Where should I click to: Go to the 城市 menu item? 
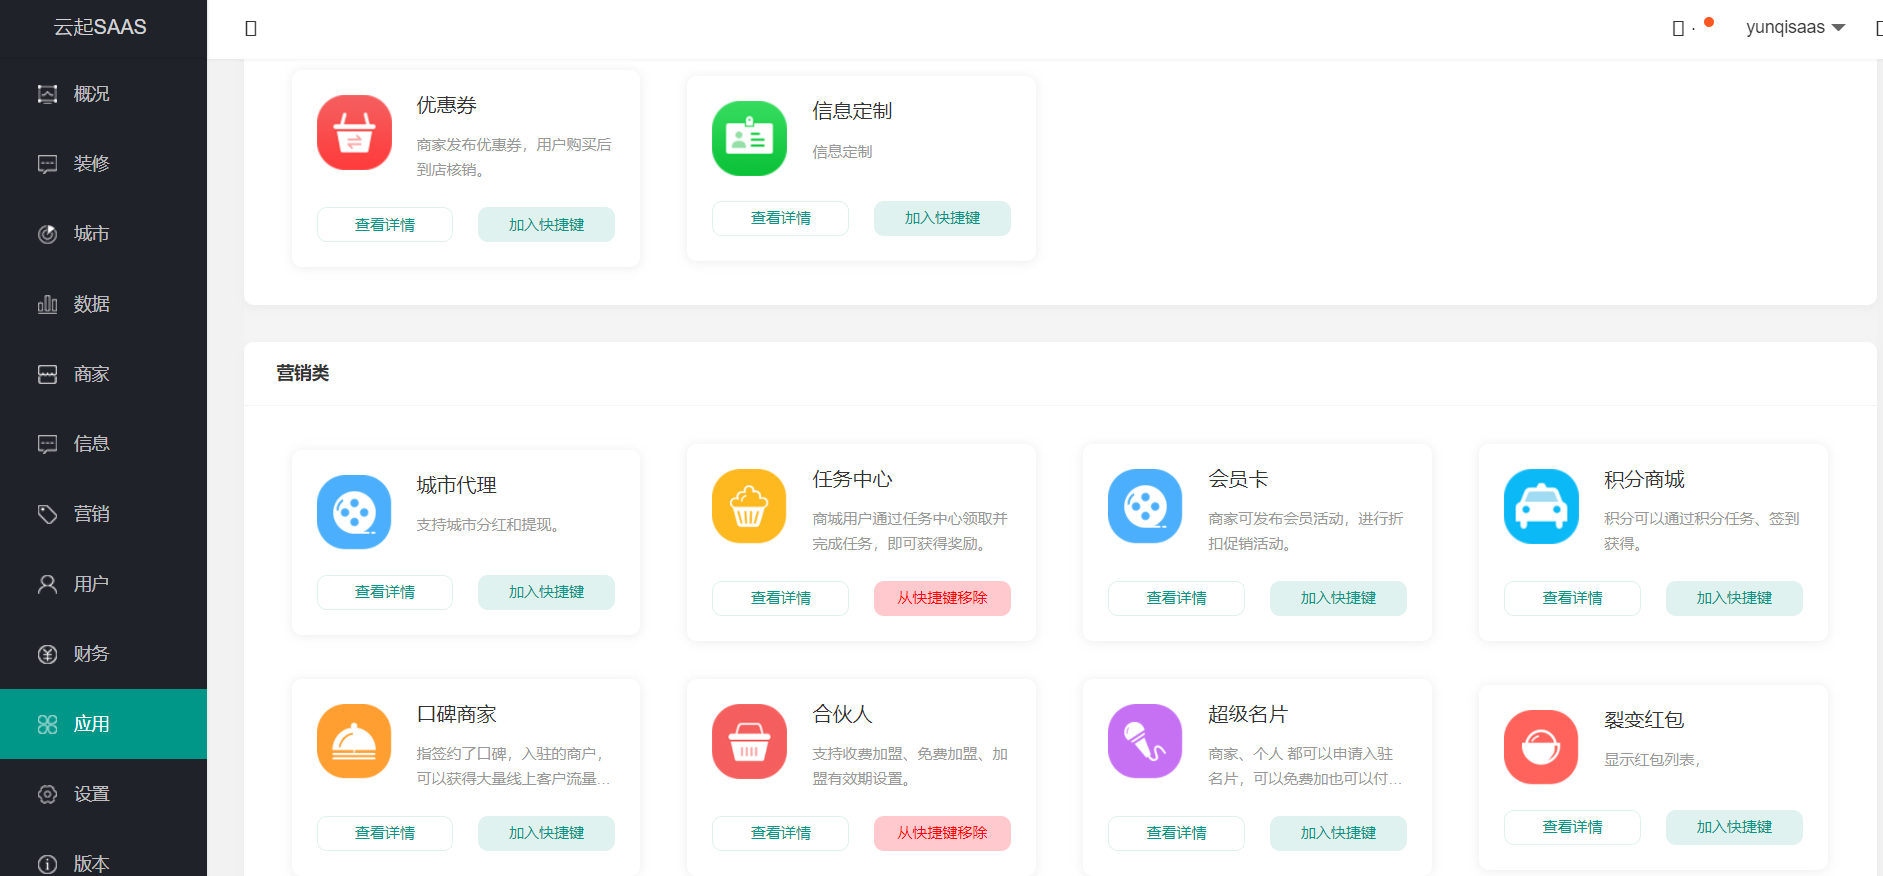(103, 234)
